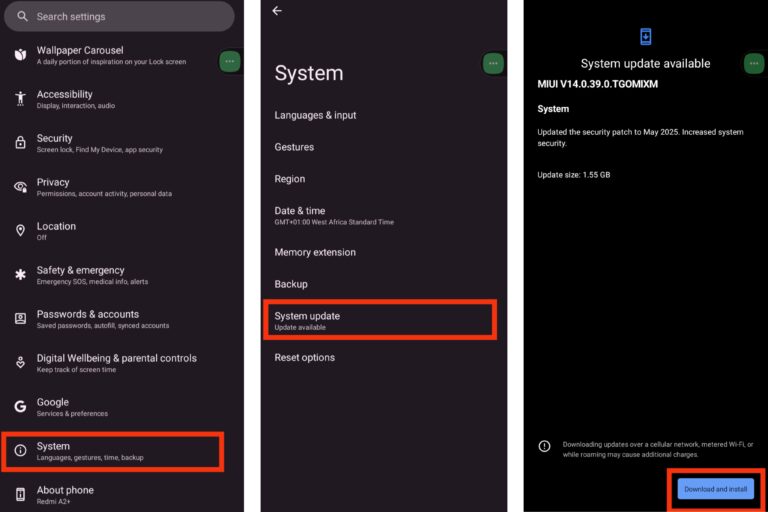Tap the info icon beside cellular warning

click(544, 446)
